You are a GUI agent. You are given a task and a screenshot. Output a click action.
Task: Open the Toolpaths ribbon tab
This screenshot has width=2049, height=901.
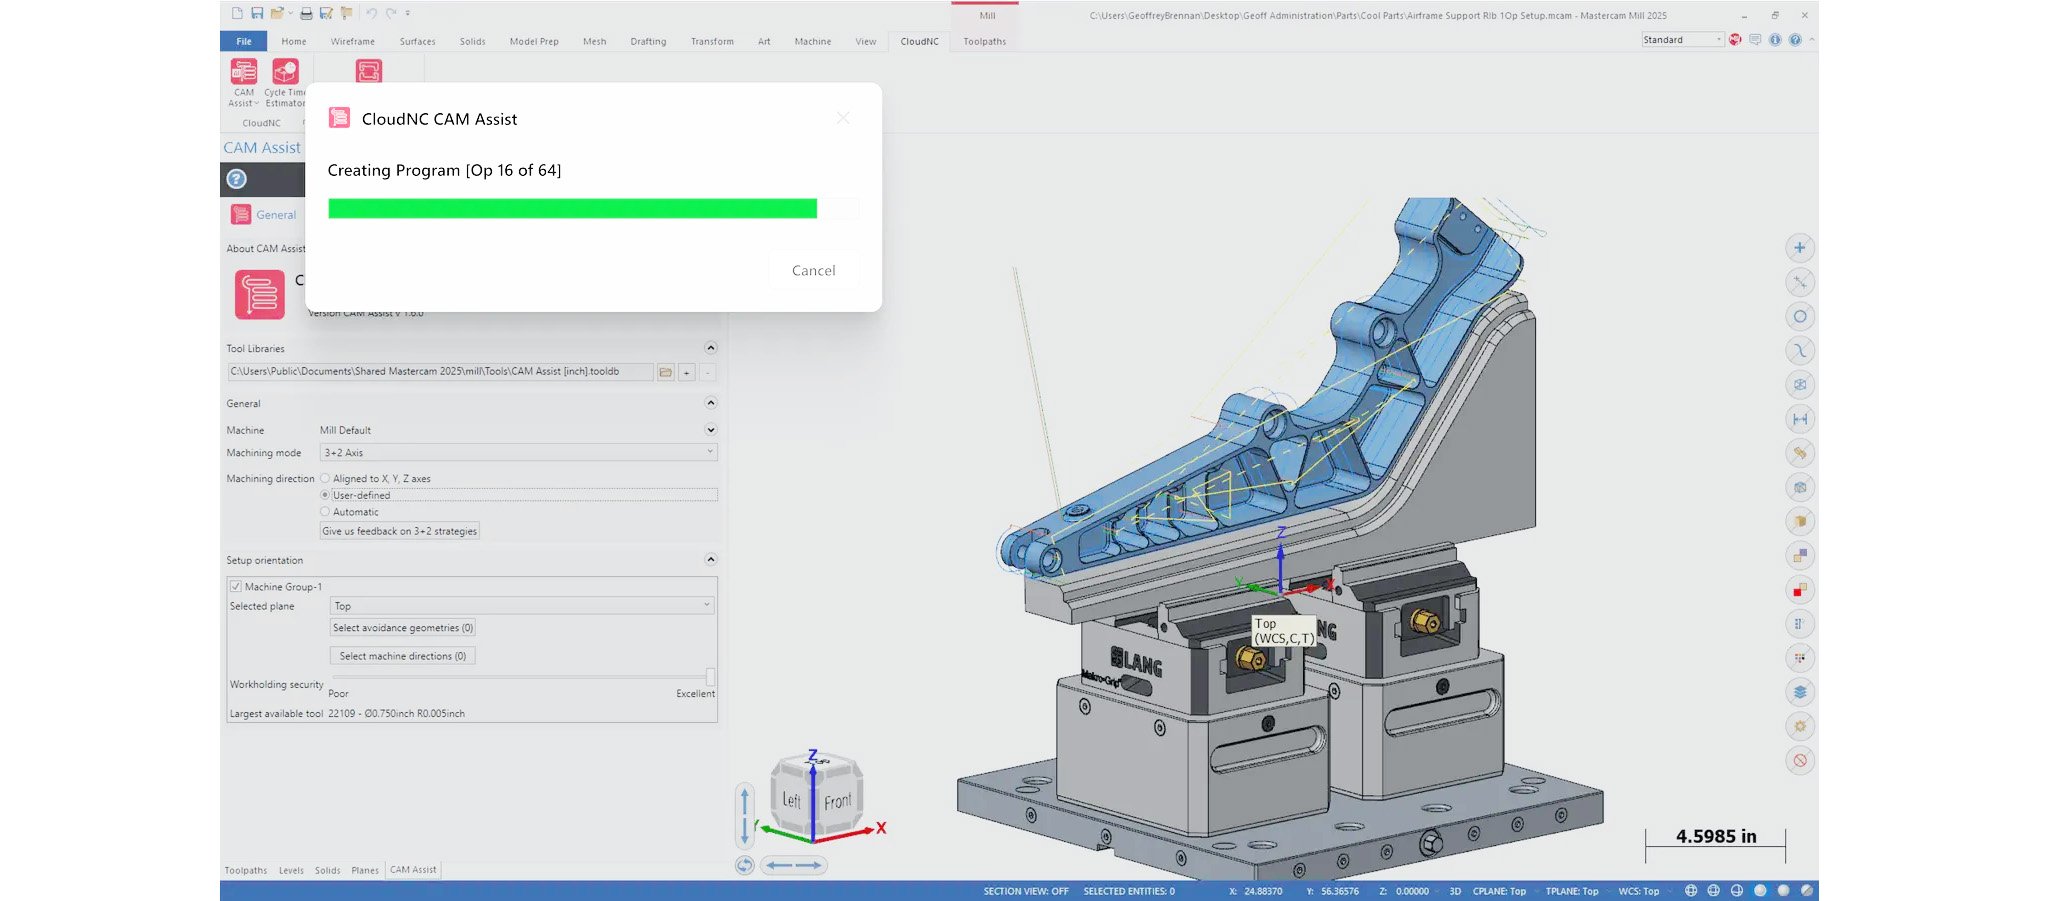[985, 41]
